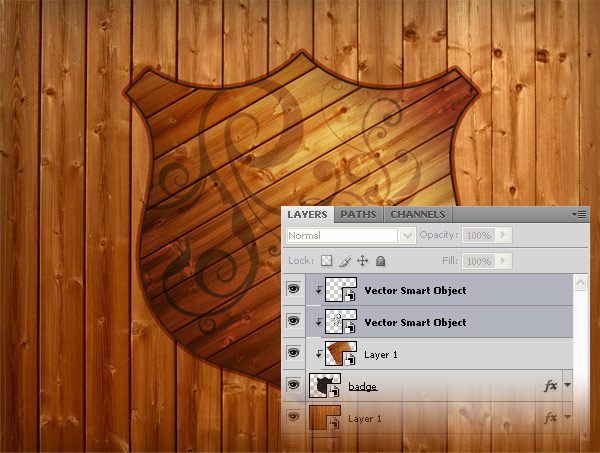The height and width of the screenshot is (453, 600).
Task: Expand the bottom Layer 1 effects list
Action: tap(567, 417)
